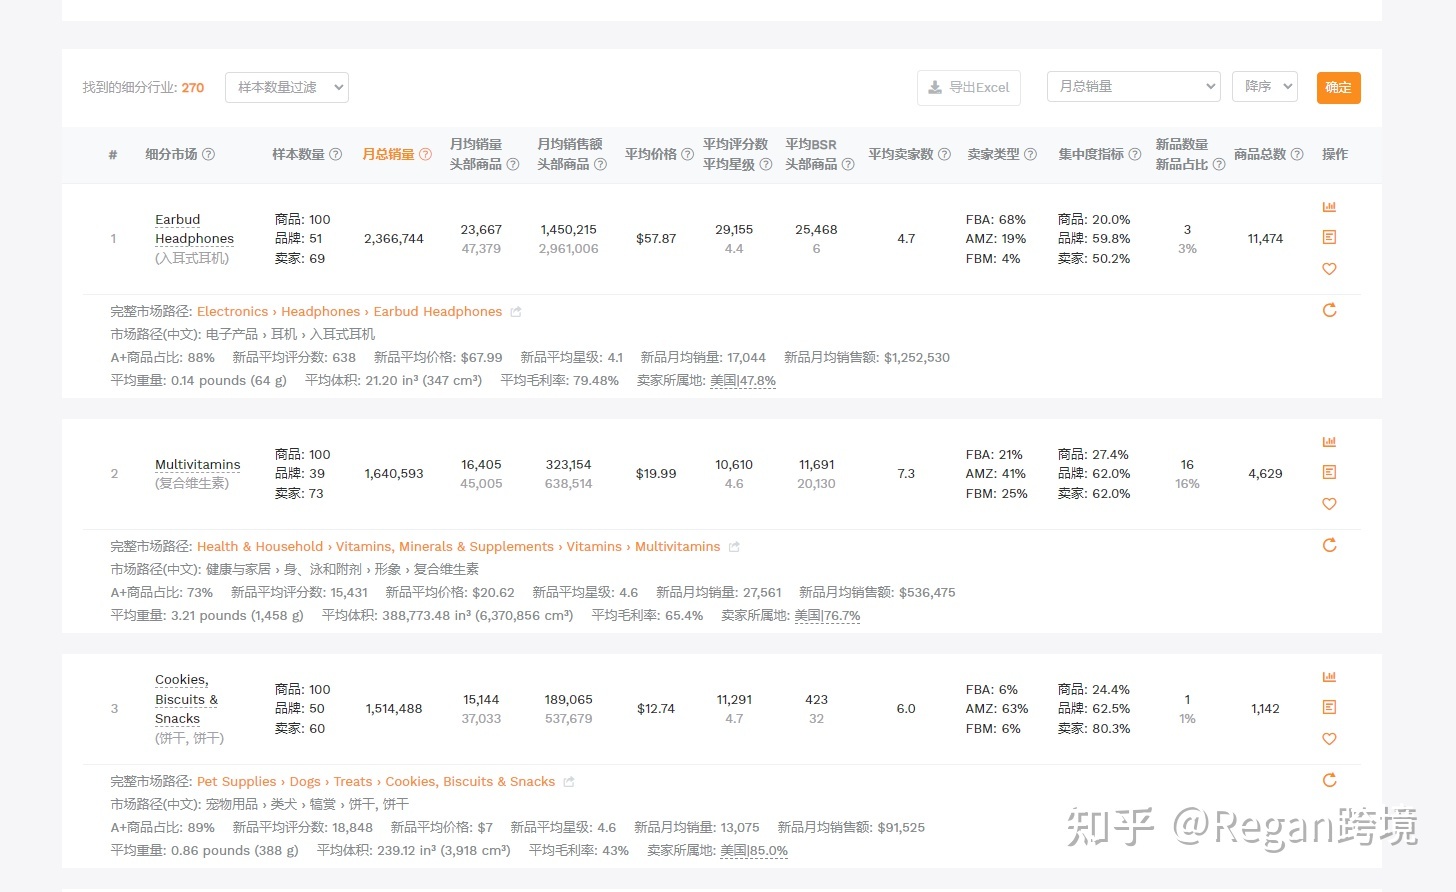Image resolution: width=1456 pixels, height=892 pixels.
Task: Click heart icon for Cookies, Biscuits & Snacks
Action: click(x=1329, y=739)
